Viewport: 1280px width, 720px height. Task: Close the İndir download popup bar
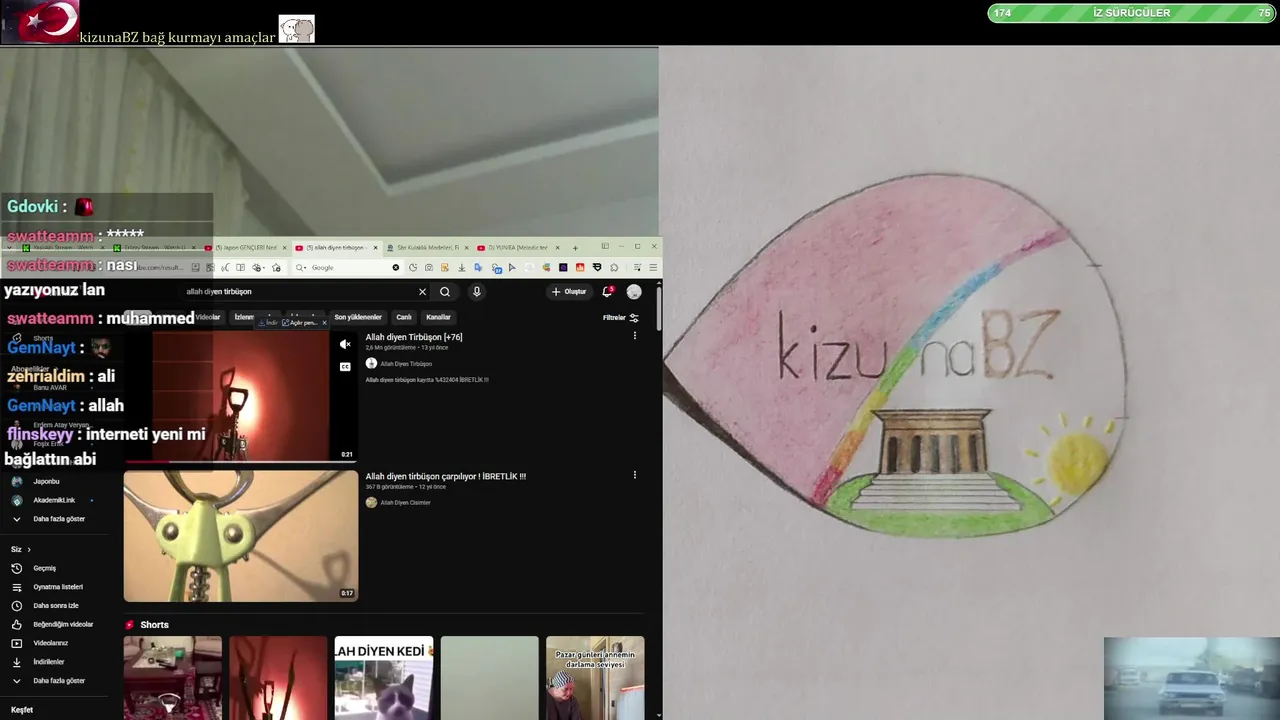click(324, 323)
